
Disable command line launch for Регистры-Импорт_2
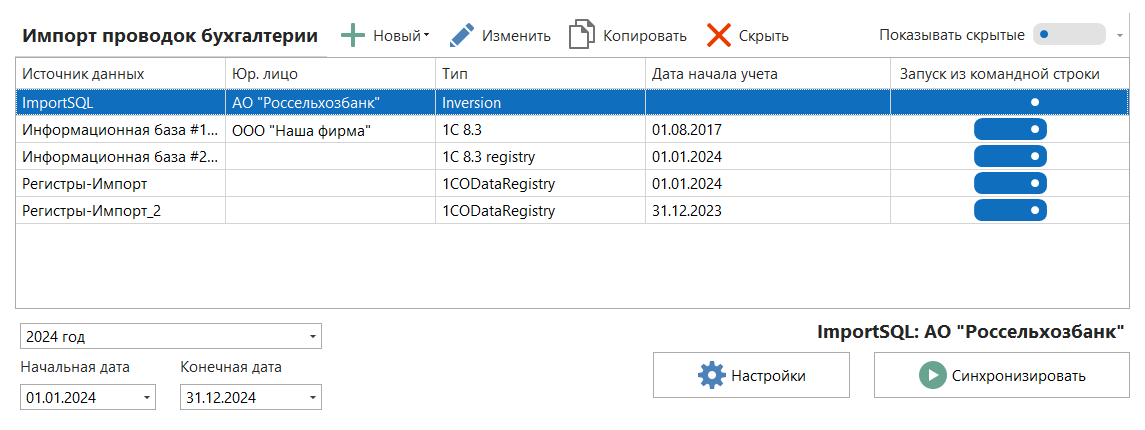point(1010,210)
